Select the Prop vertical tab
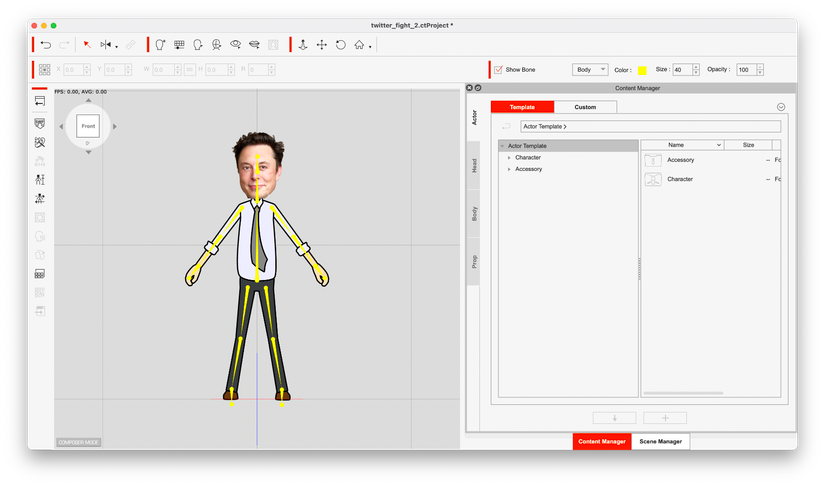This screenshot has height=486, width=825. click(474, 261)
